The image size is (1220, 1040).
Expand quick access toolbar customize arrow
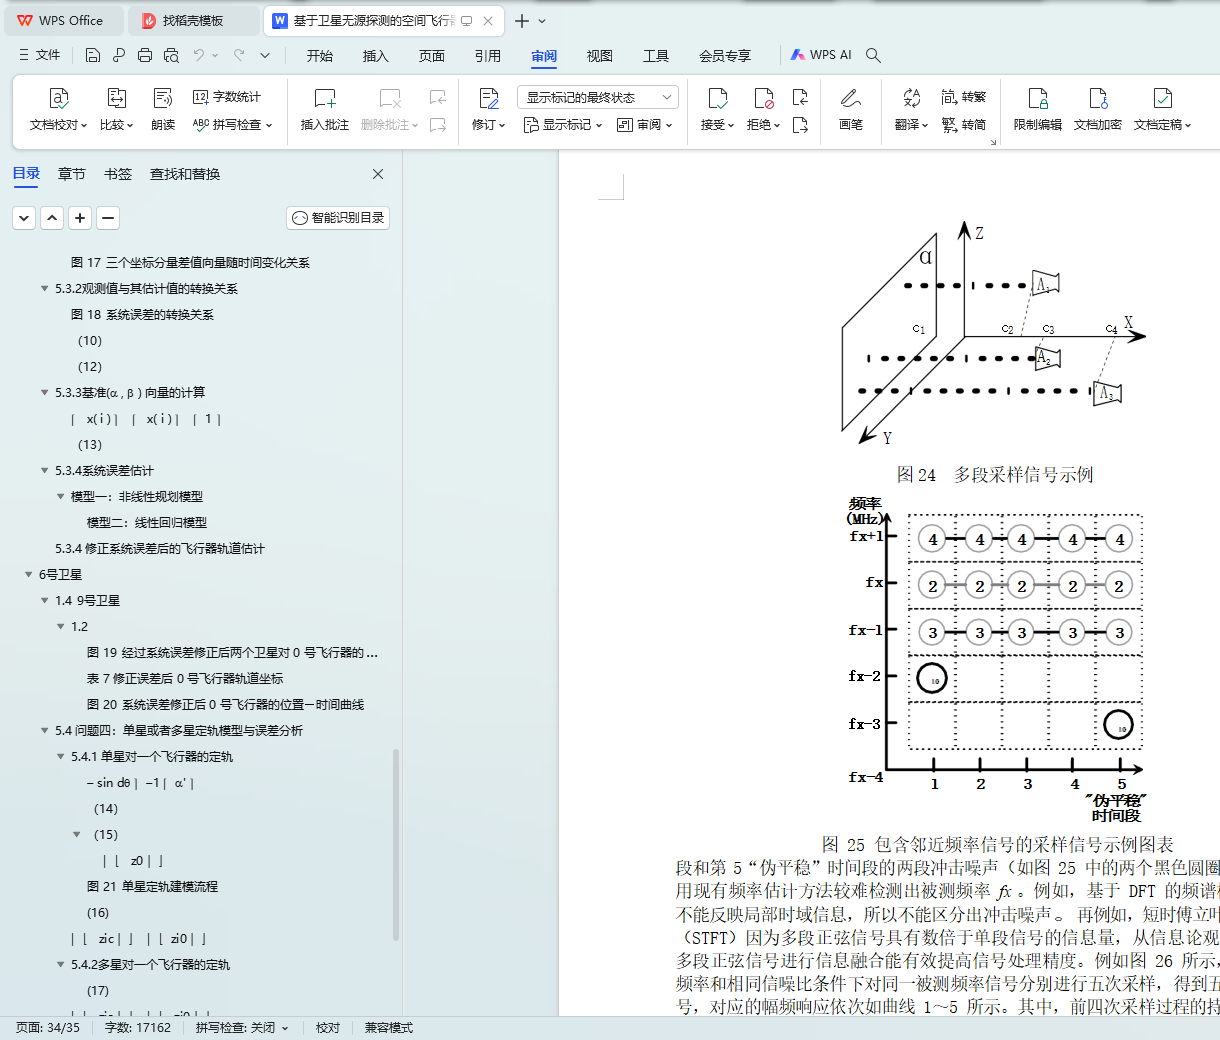click(265, 55)
